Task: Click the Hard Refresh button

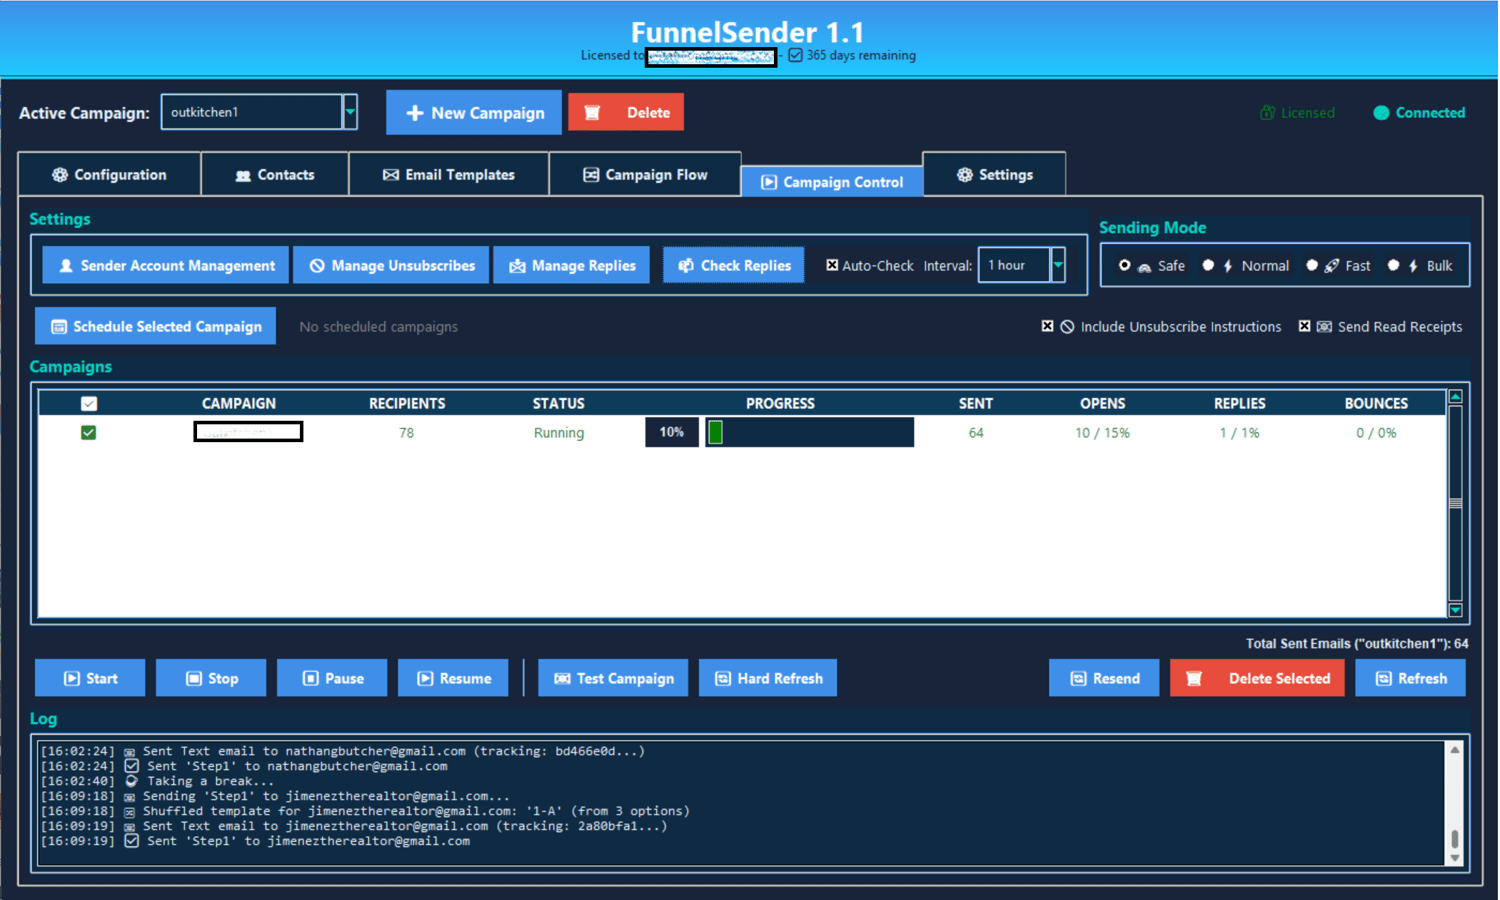Action: coord(768,678)
